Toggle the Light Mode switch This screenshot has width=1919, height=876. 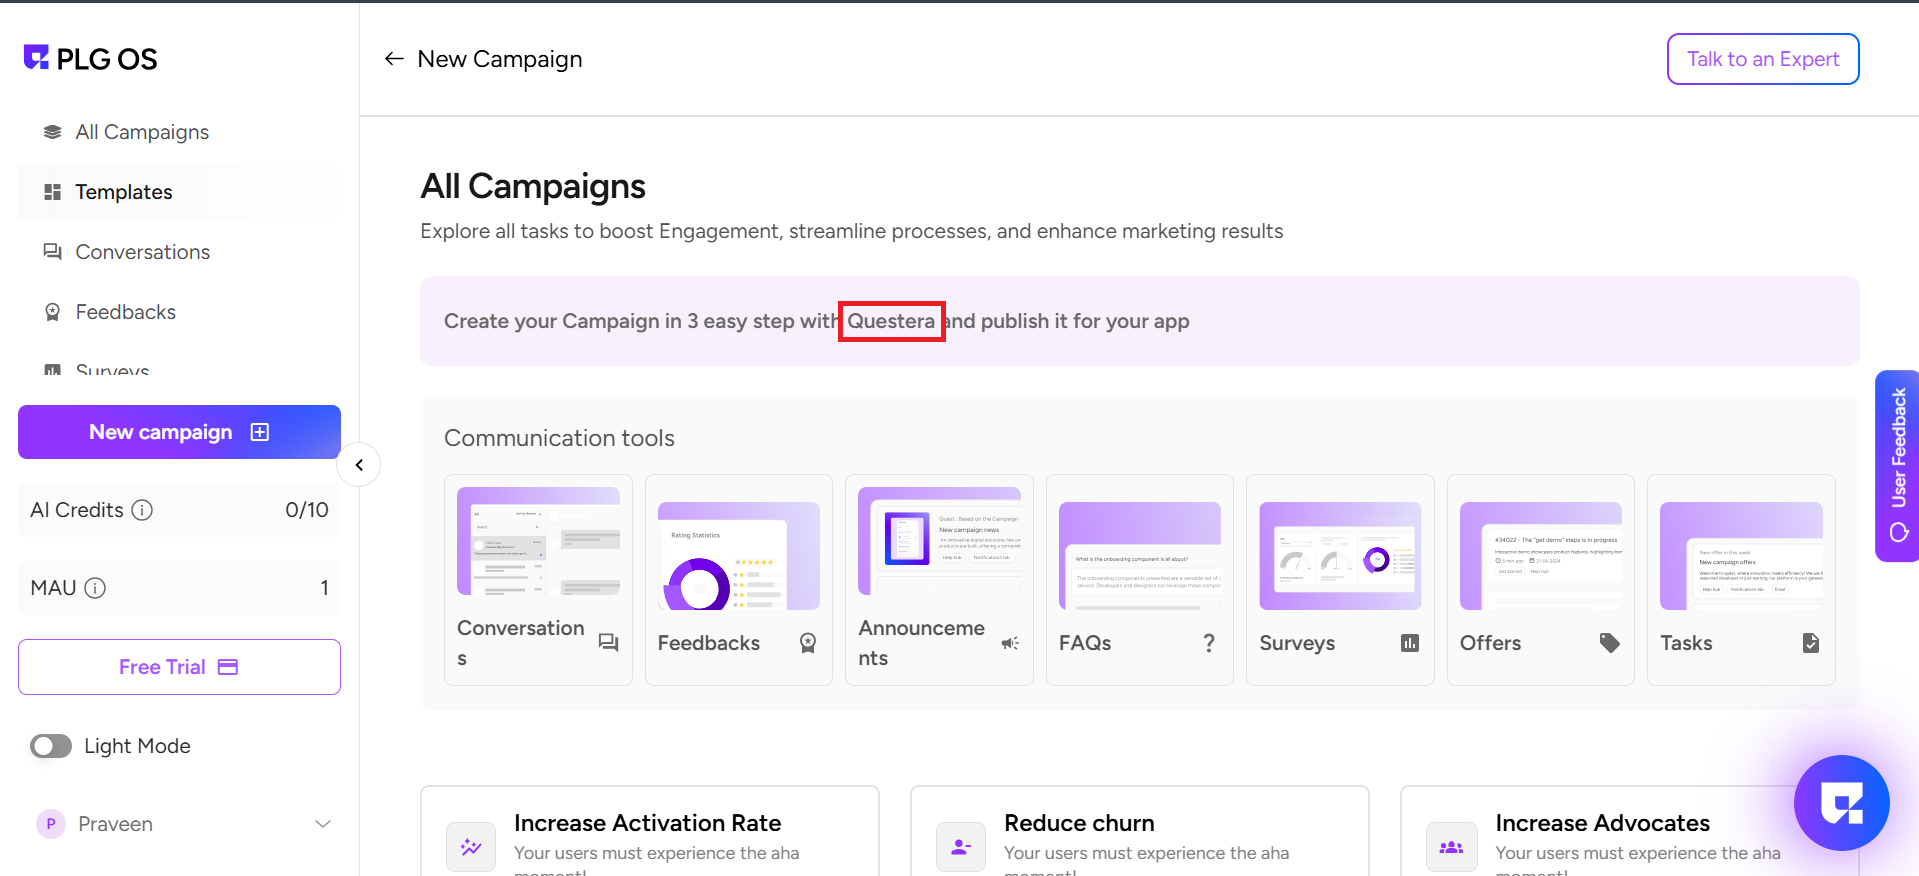[x=51, y=746]
